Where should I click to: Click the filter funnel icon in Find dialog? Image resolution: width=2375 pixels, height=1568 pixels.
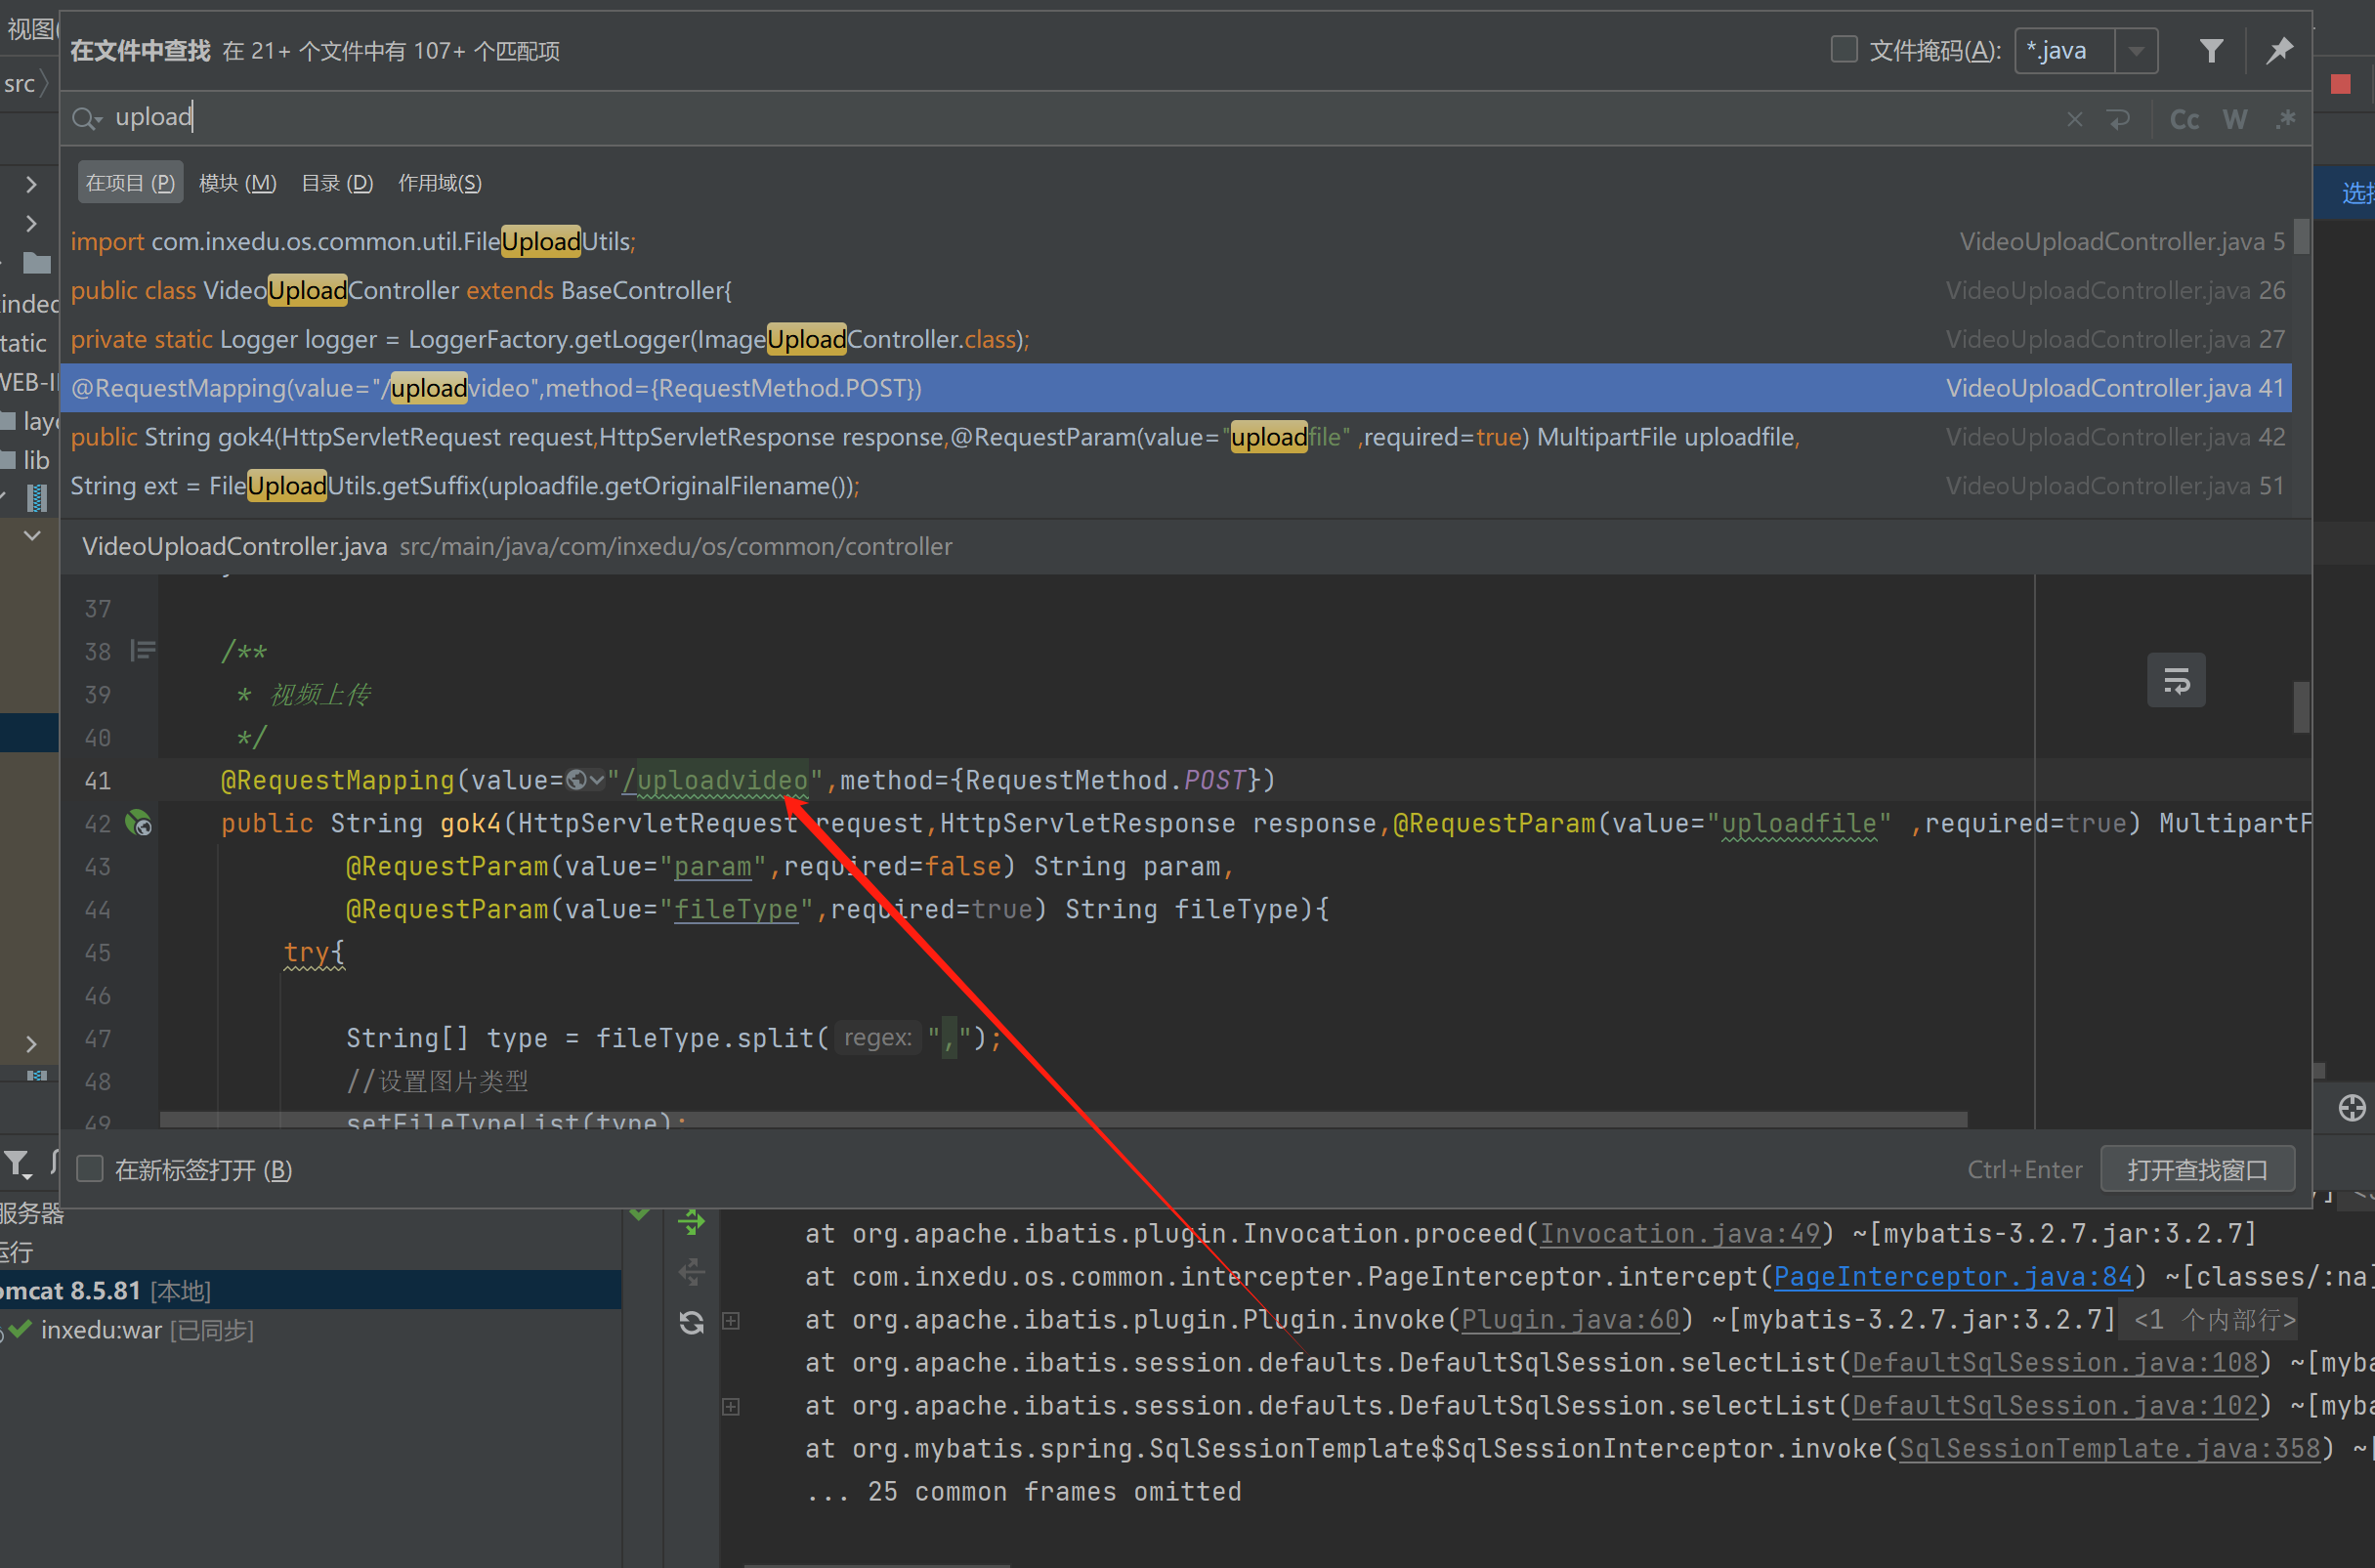pyautogui.click(x=2211, y=50)
